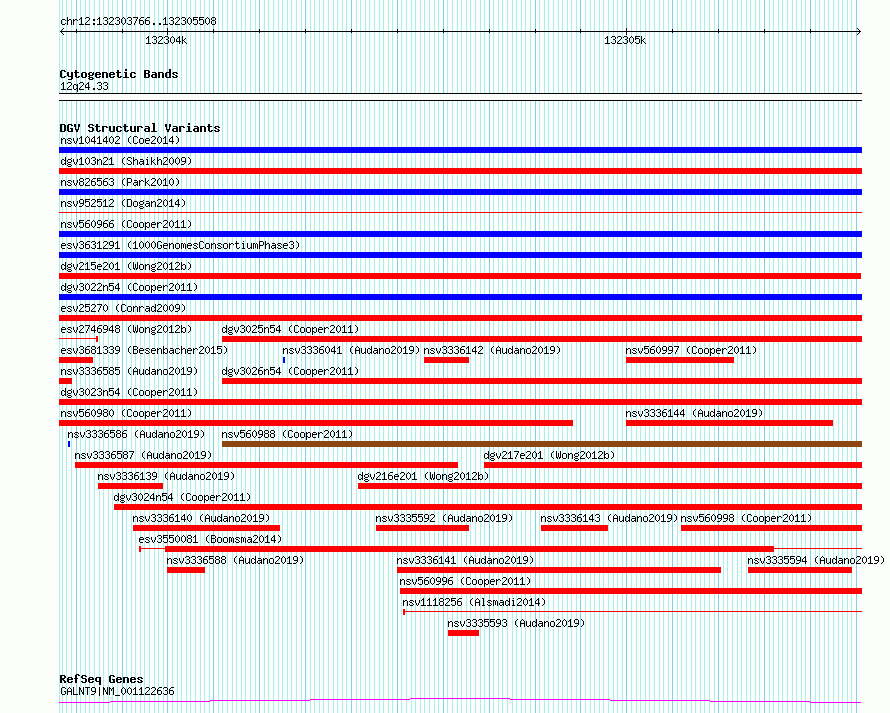Select esv2746948 (Wong2012b) label
This screenshot has height=713, width=890.
coord(126,329)
